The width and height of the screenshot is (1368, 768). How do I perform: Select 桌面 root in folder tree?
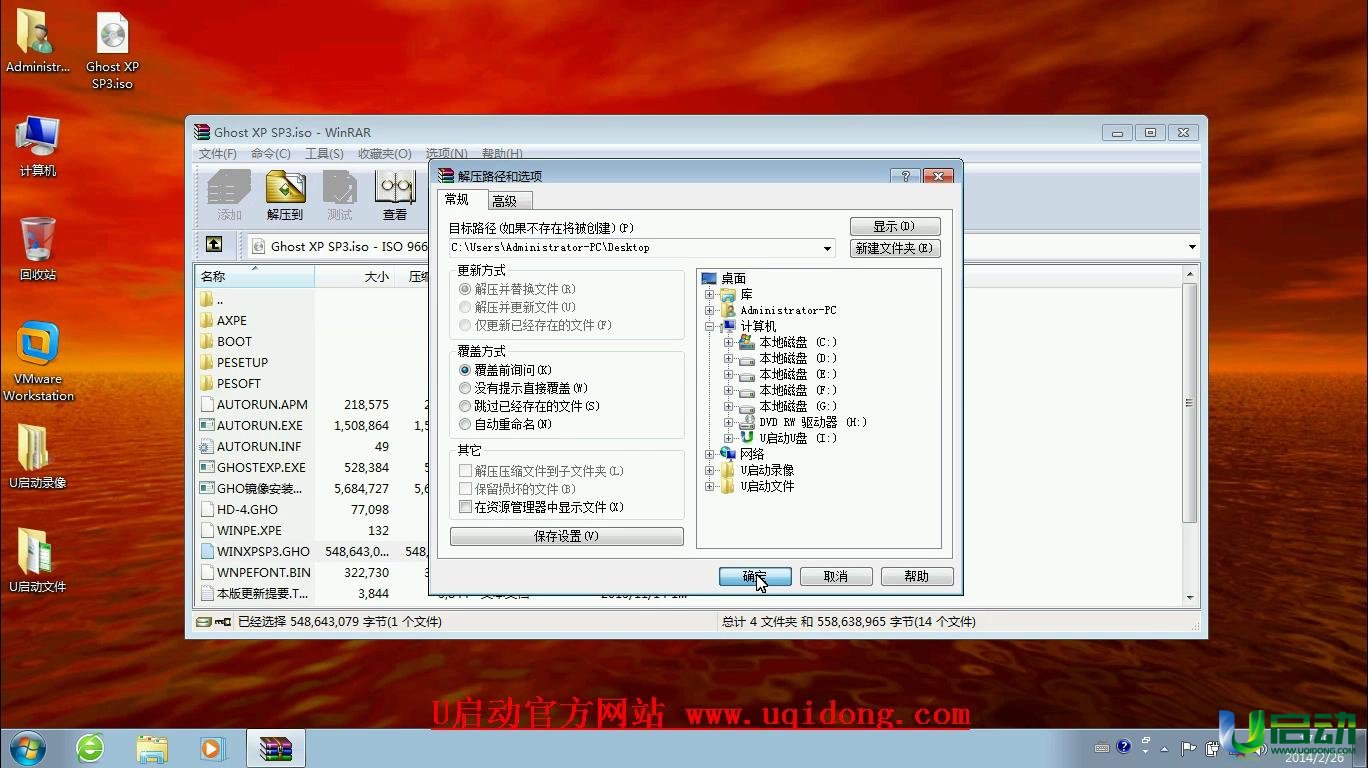coord(724,279)
